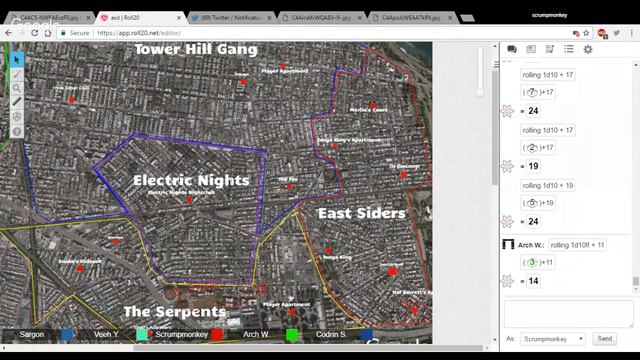Switch to the C4AmAhWQAEV-9.jpg browser tab
This screenshot has height=360, width=640.
[x=321, y=18]
